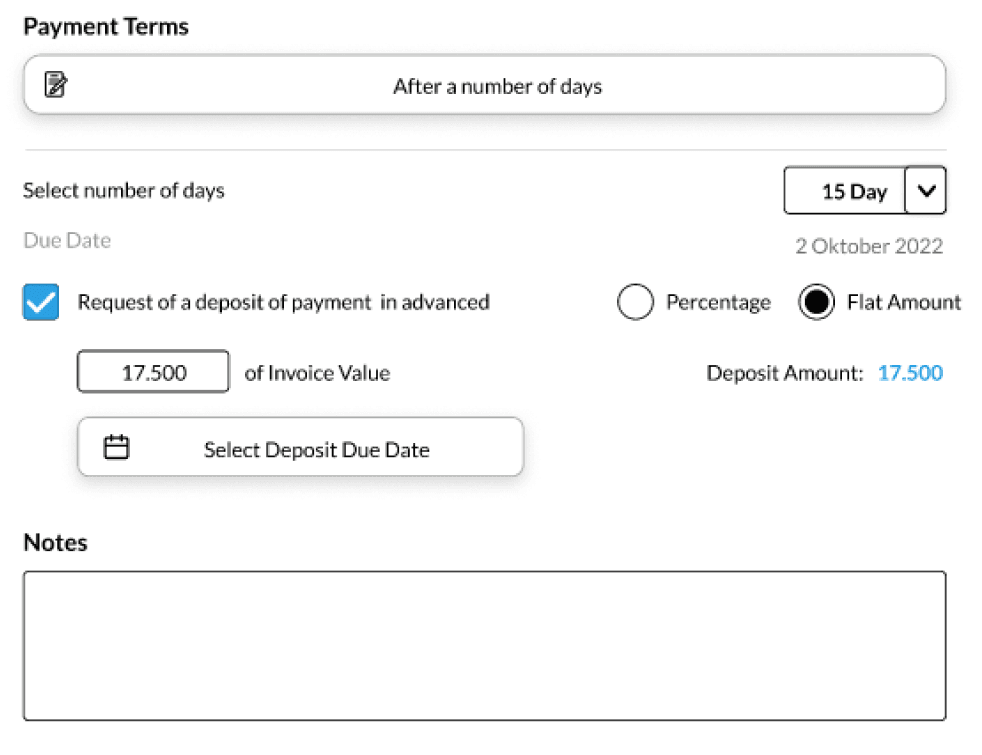Click the blue 17.500 Deposit Amount value
982x755 pixels.
[x=909, y=371]
